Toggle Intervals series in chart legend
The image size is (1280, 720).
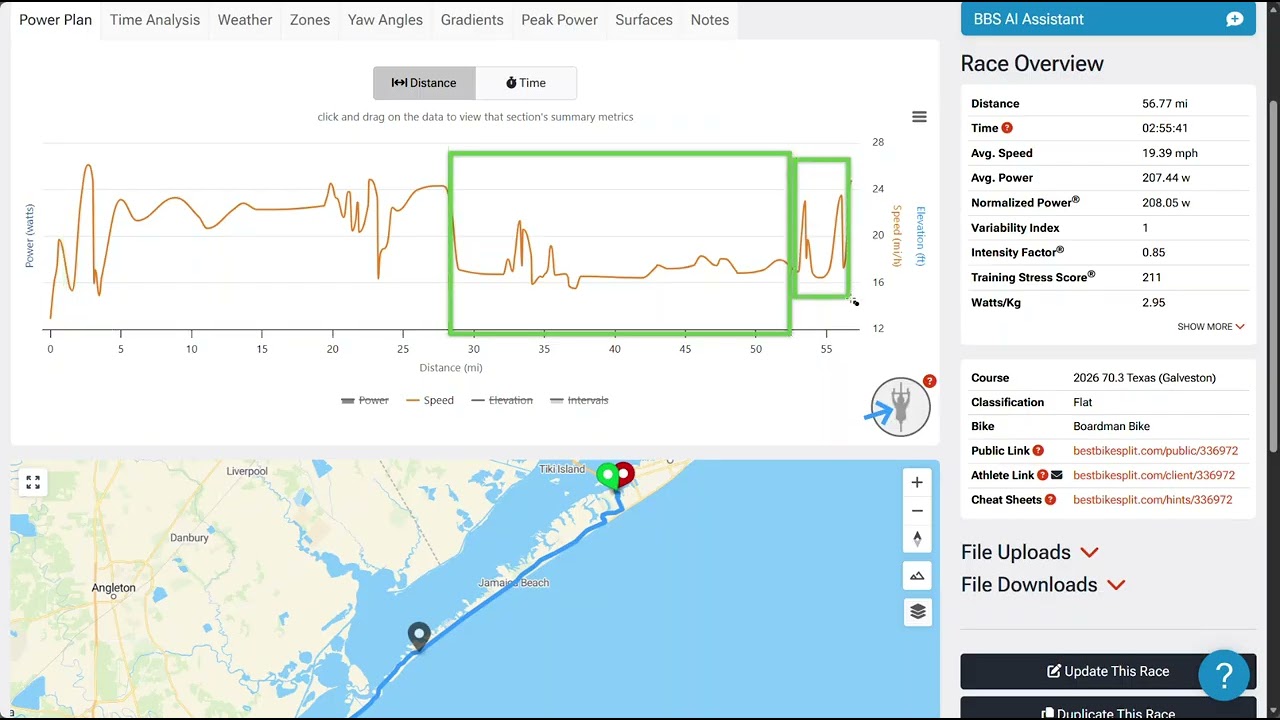(x=579, y=400)
